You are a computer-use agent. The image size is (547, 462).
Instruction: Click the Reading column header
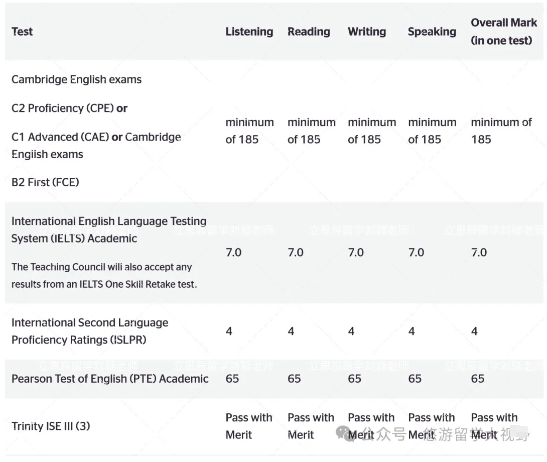309,32
